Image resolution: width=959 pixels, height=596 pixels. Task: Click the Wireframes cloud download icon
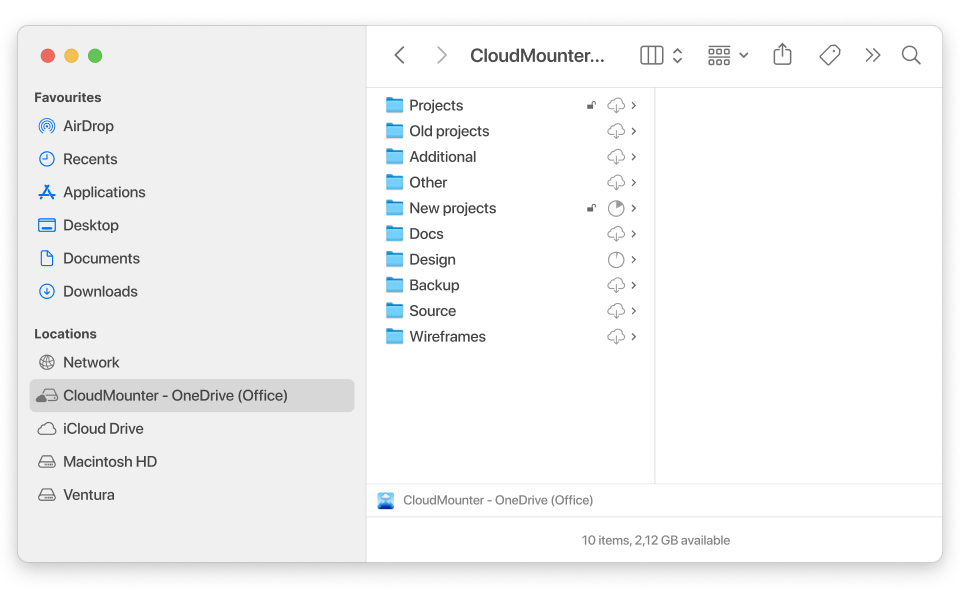616,337
